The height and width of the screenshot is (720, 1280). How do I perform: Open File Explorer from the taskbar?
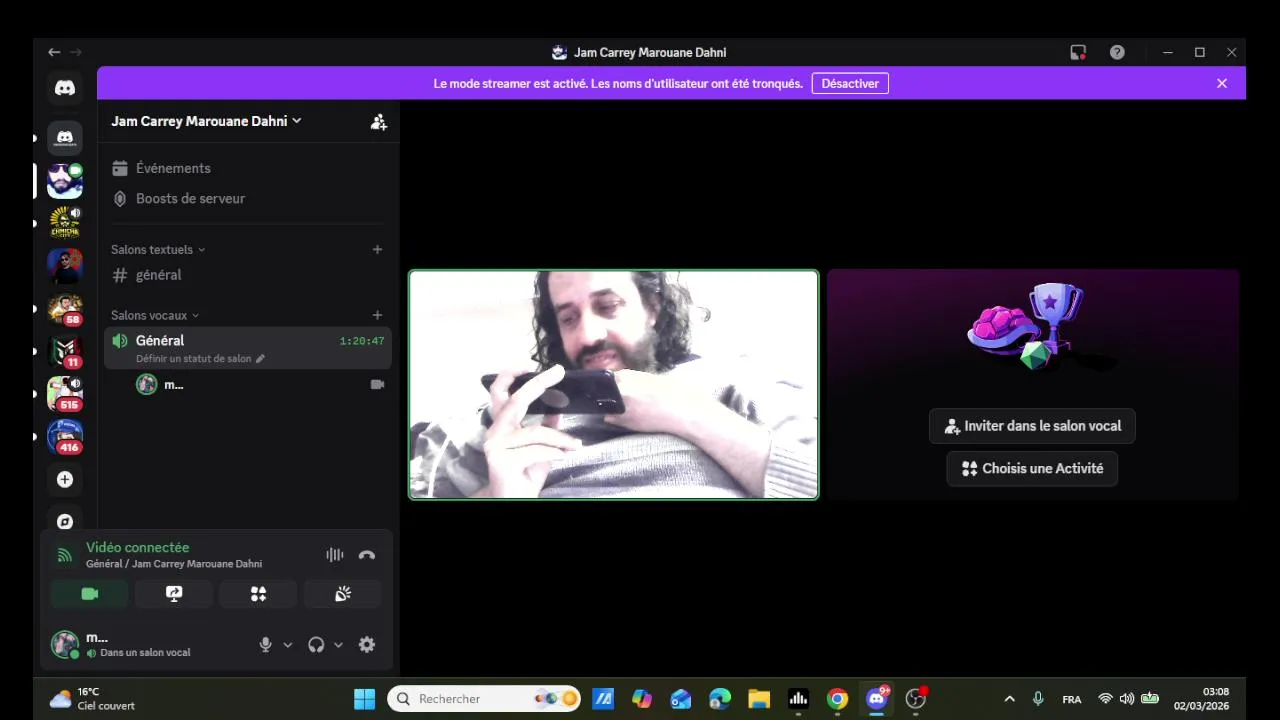(759, 699)
